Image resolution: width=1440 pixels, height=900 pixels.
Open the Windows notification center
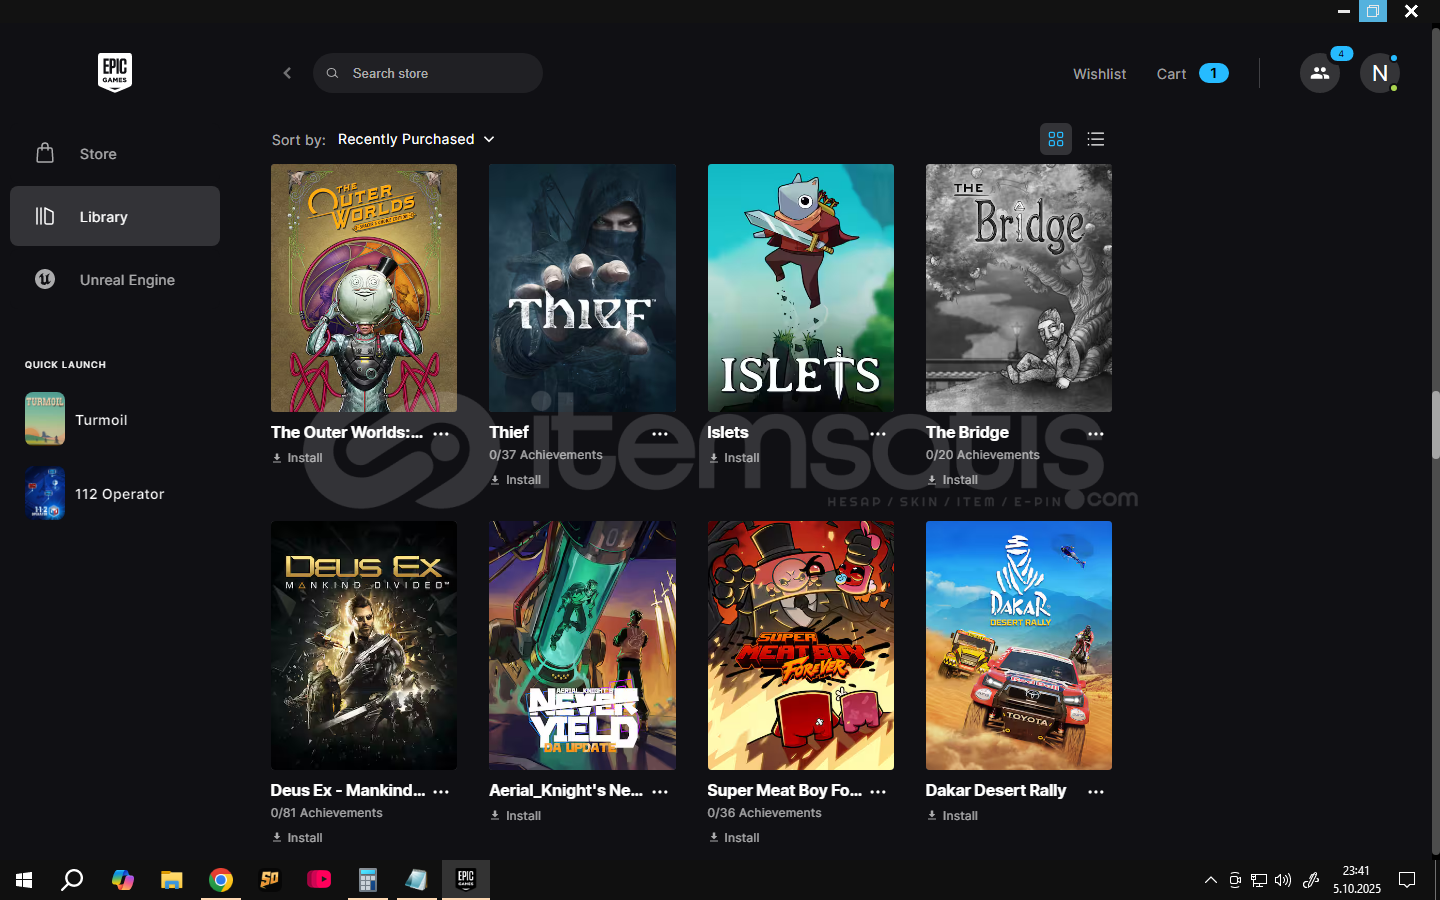click(x=1407, y=880)
